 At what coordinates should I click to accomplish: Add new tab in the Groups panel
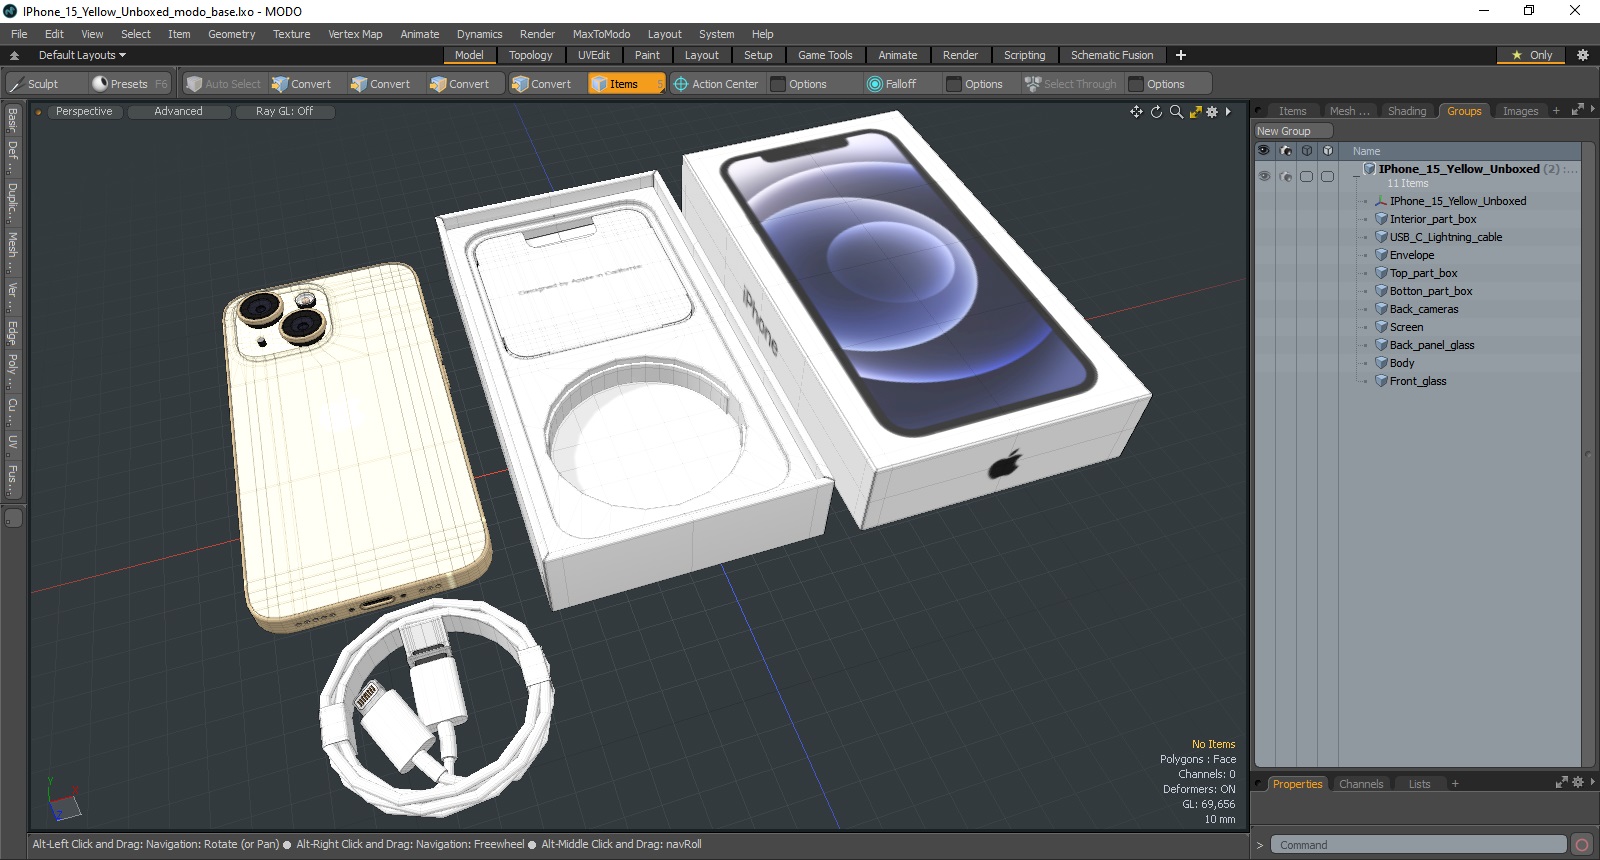(1556, 111)
